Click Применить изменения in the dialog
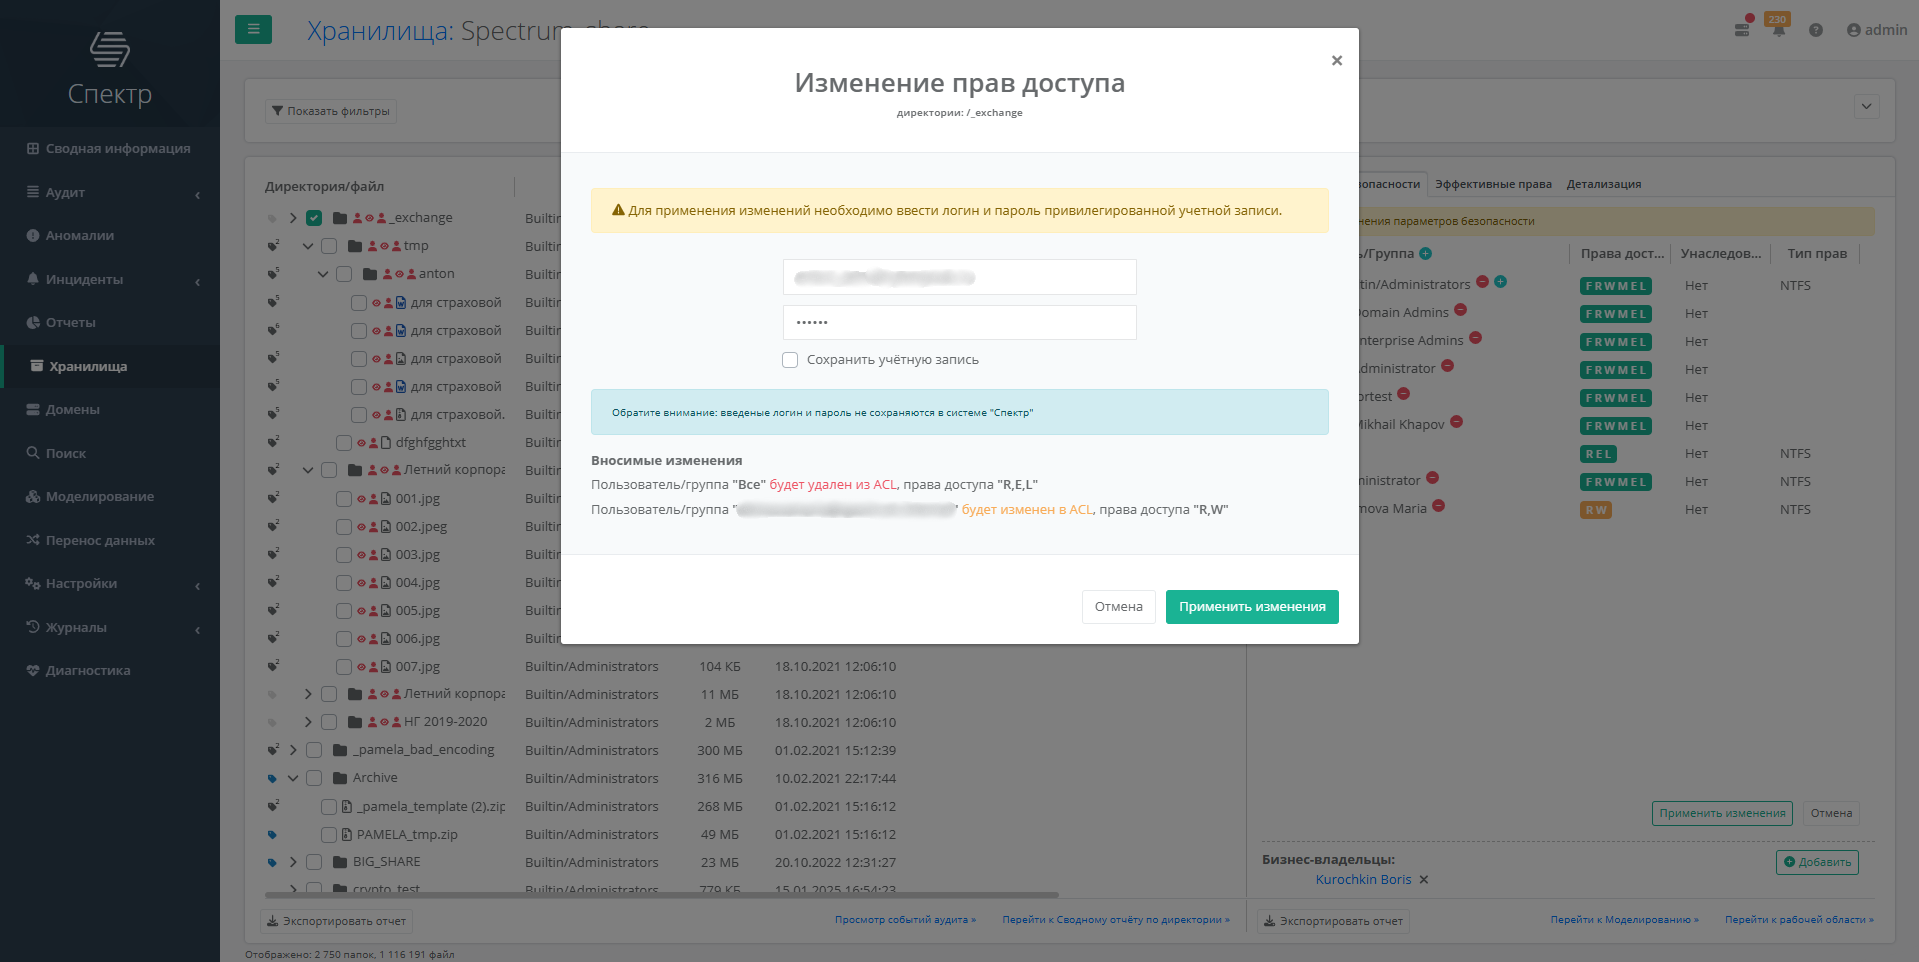1919x962 pixels. (1252, 607)
